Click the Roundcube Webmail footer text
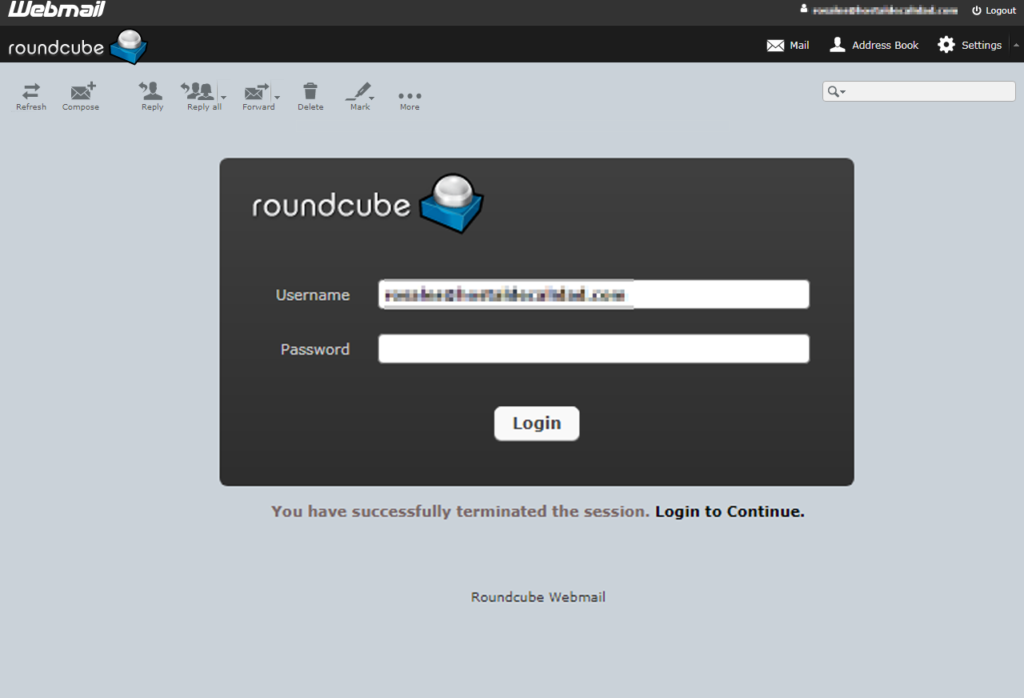Image resolution: width=1024 pixels, height=698 pixels. point(538,597)
